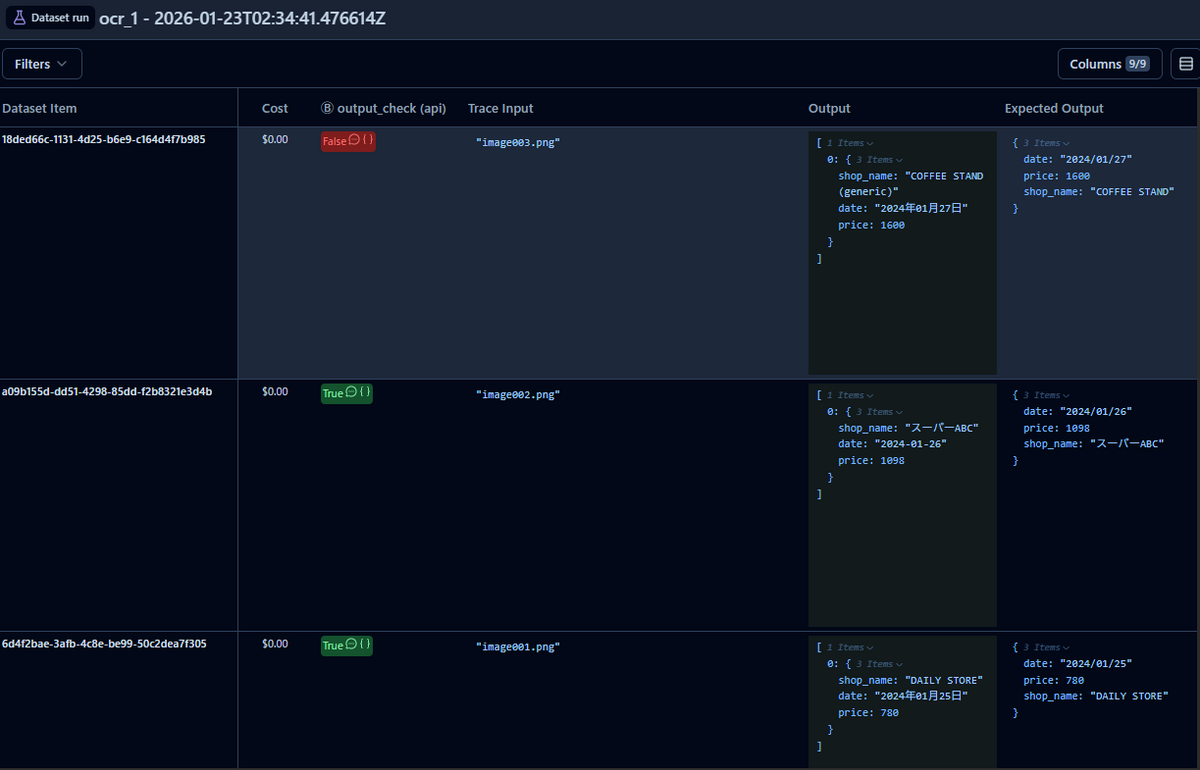This screenshot has height=770, width=1200.
Task: Click the circled B icon in output_check header
Action: point(327,108)
